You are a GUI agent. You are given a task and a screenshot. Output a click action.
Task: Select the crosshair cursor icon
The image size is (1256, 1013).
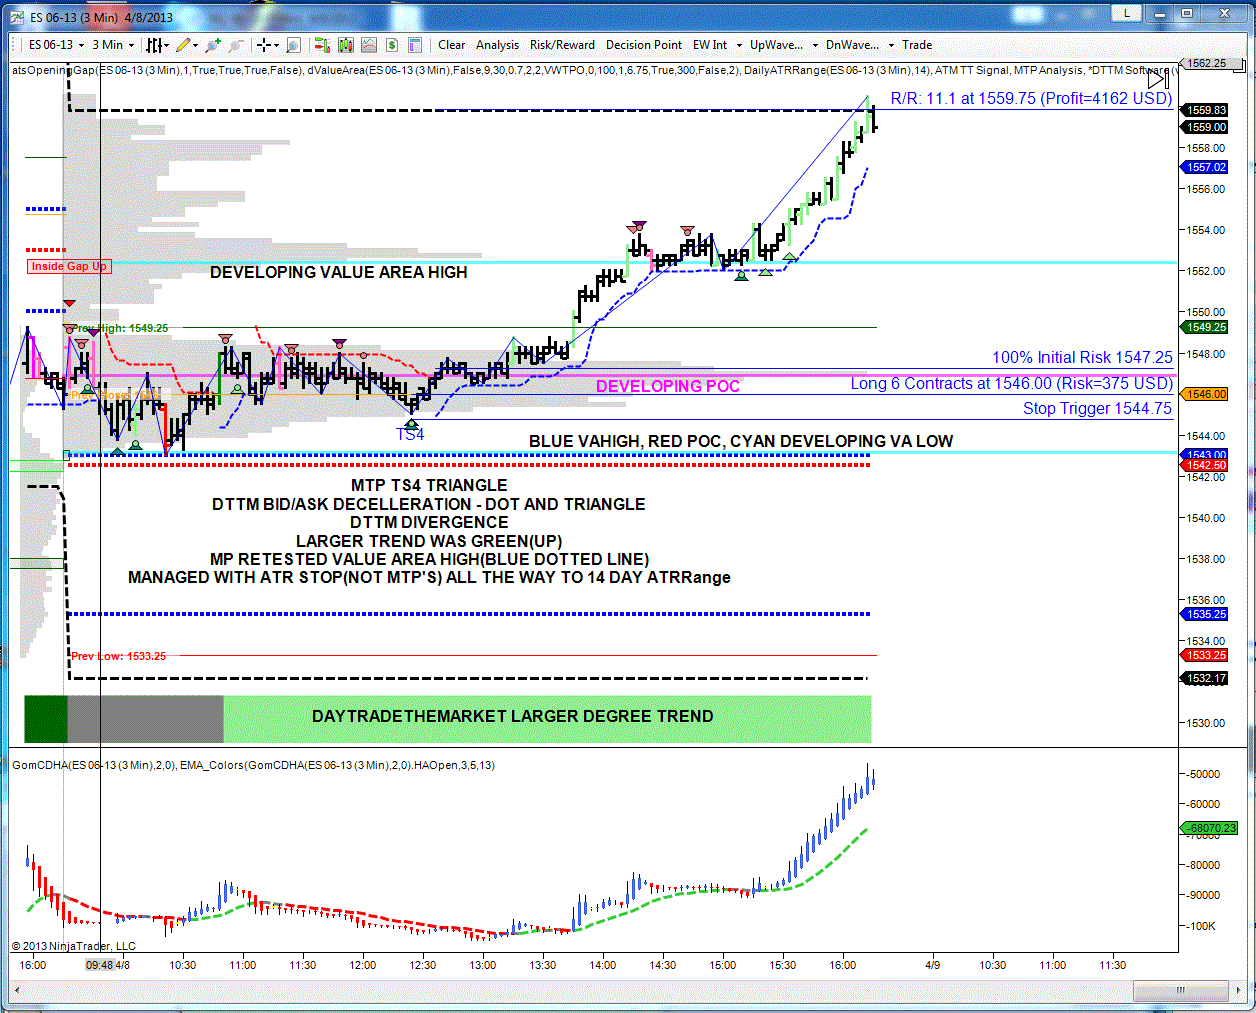click(264, 45)
